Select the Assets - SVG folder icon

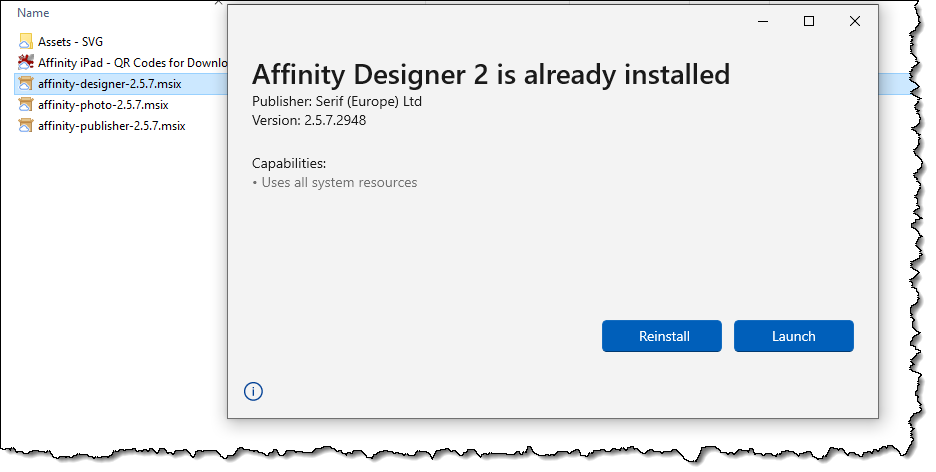pos(26,42)
